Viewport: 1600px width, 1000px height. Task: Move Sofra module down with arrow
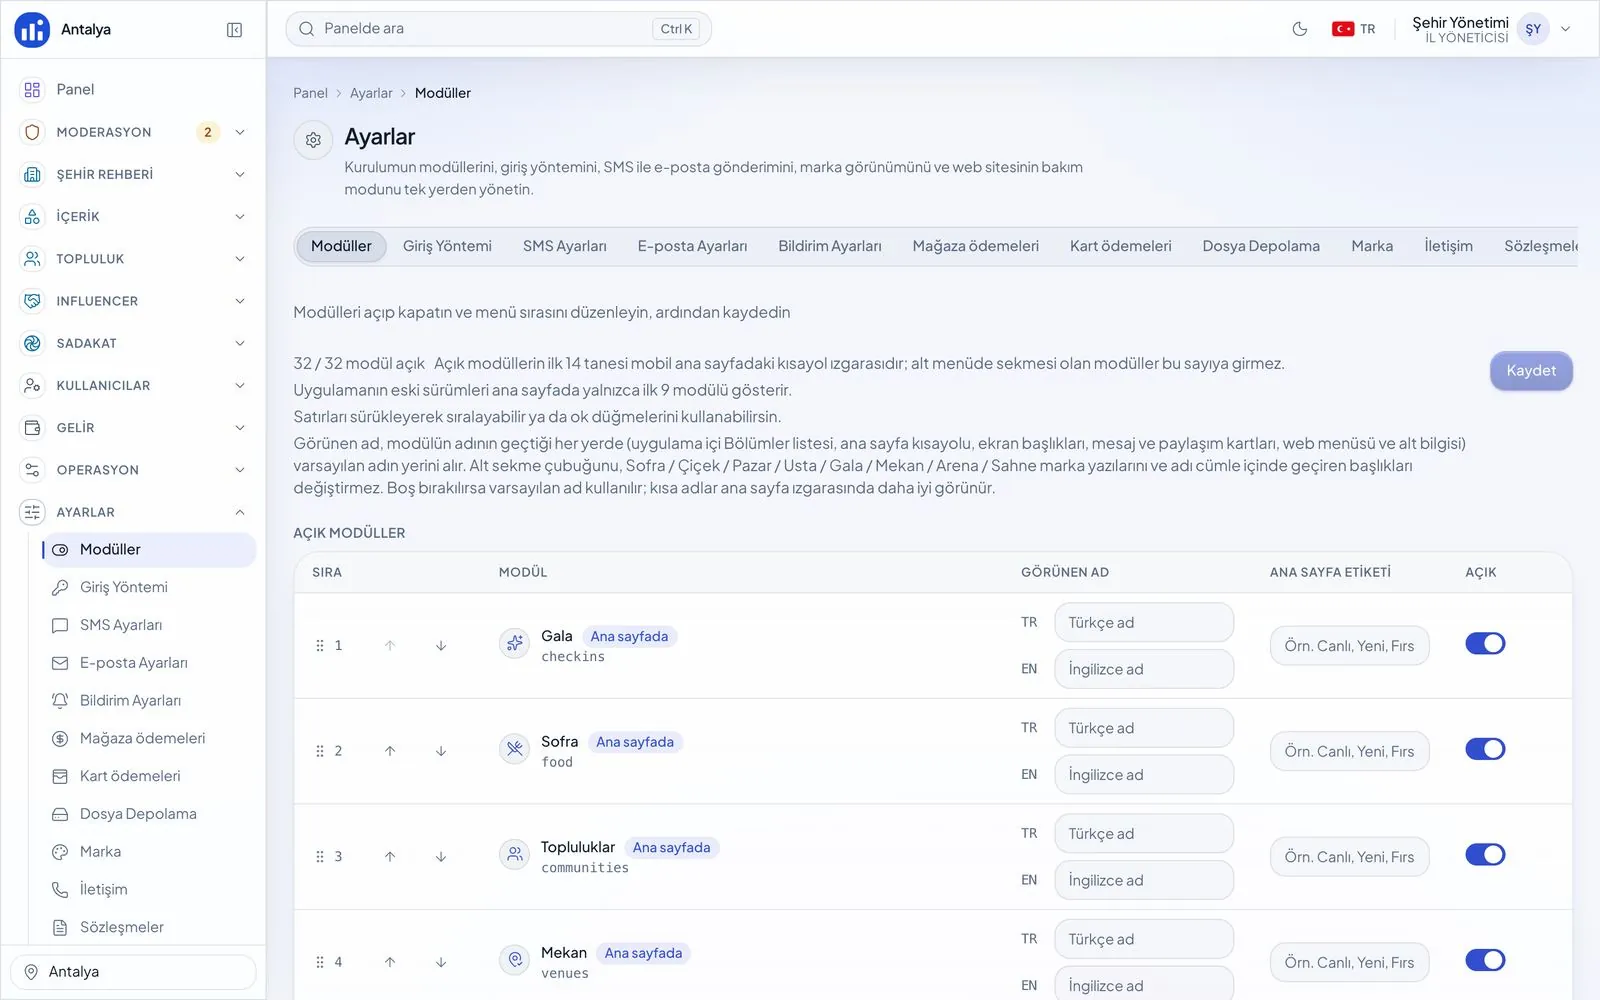click(x=441, y=751)
